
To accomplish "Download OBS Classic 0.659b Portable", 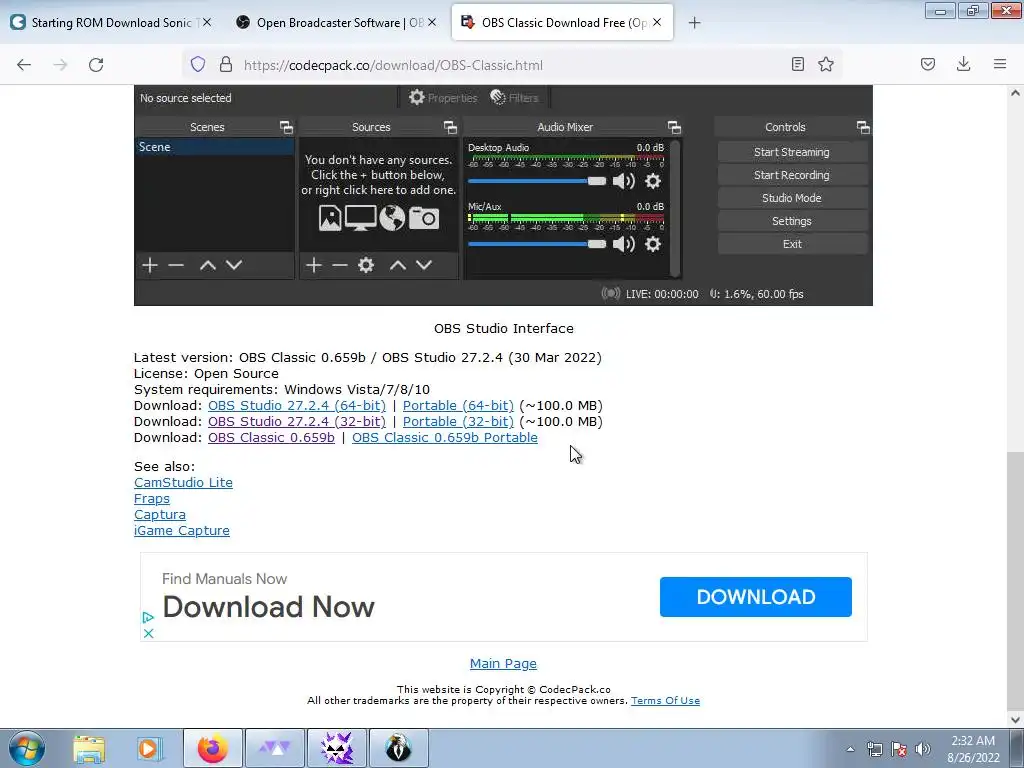I will click(445, 438).
